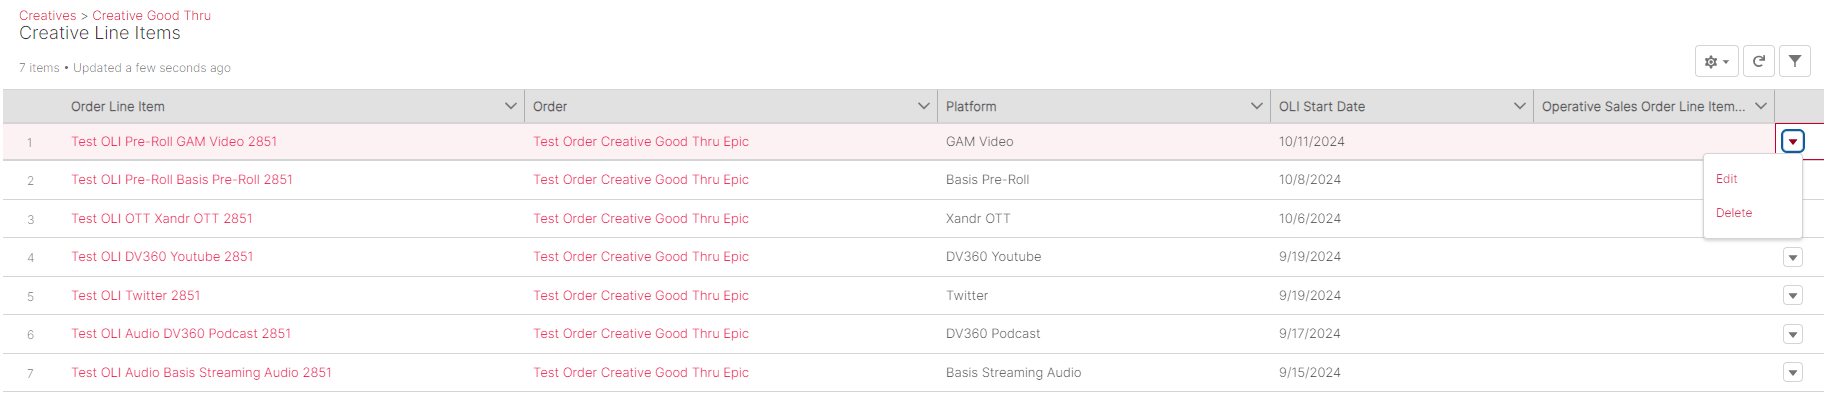The height and width of the screenshot is (402, 1824).
Task: Open Test OLI Pre-Roll GAM Video 2851
Action: click(174, 142)
